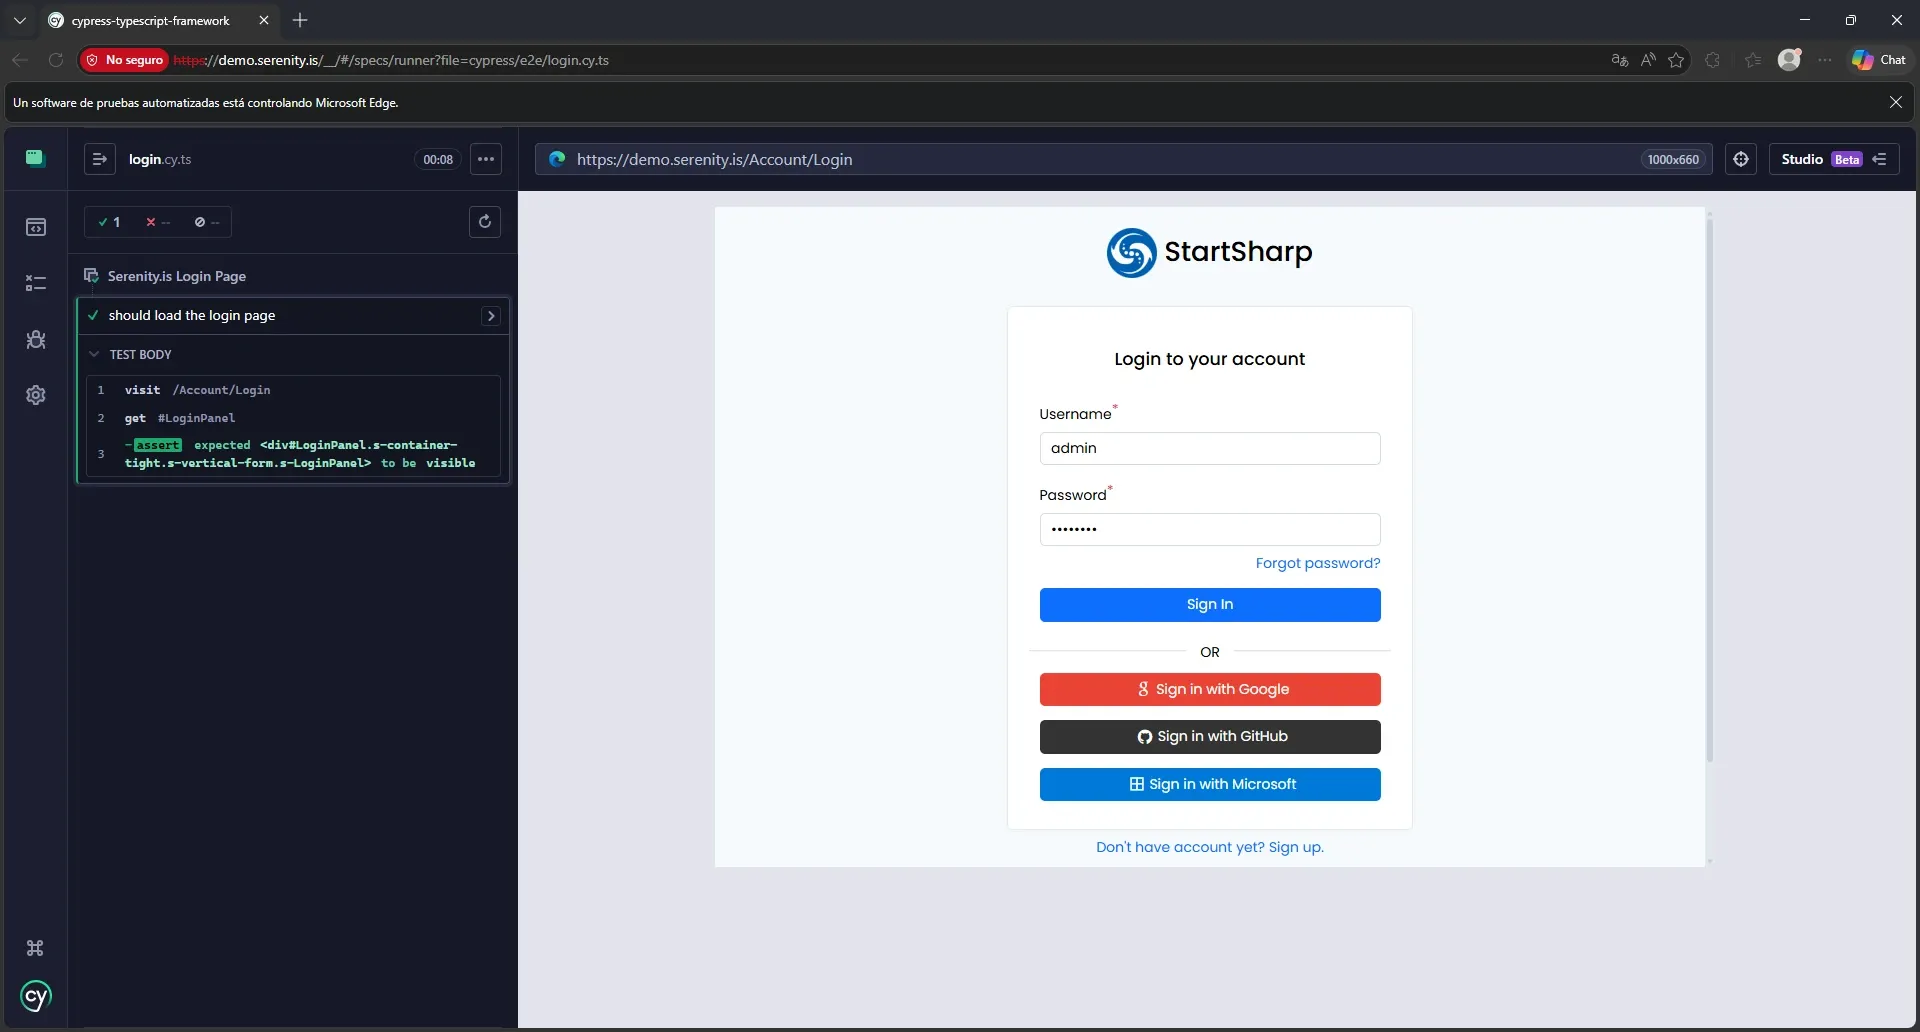Open the Forgot password link
This screenshot has width=1920, height=1032.
click(1318, 563)
